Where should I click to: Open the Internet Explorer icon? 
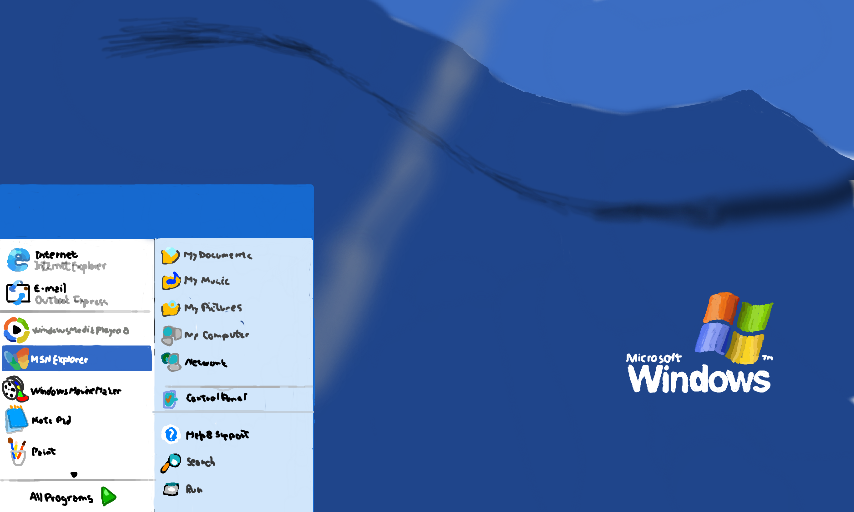[18, 260]
